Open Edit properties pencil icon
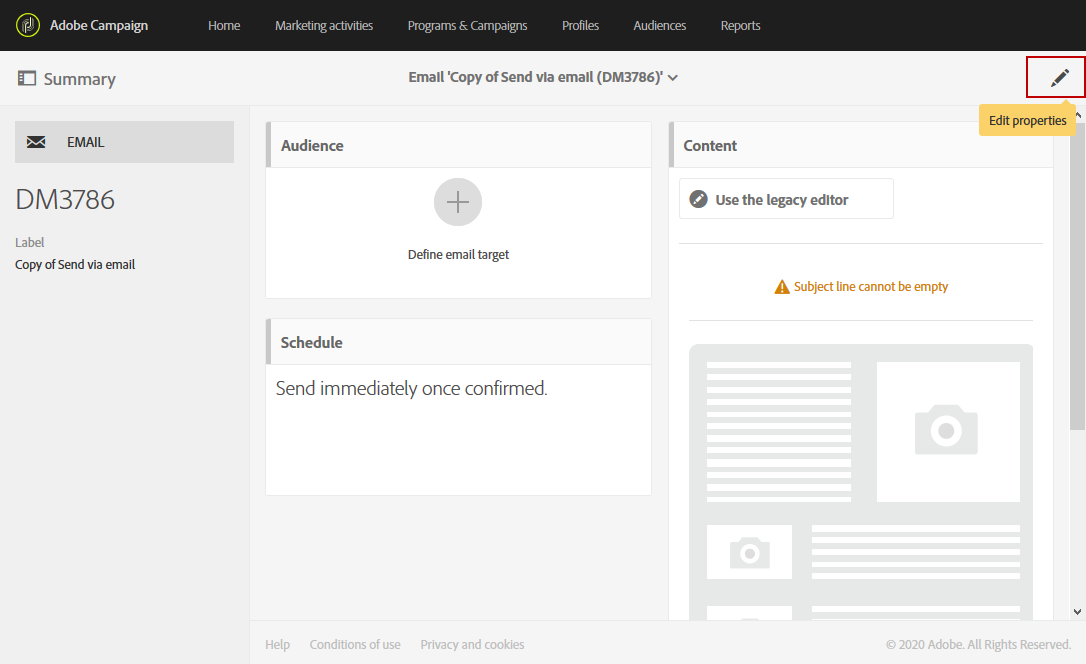The height and width of the screenshot is (664, 1086). pos(1059,78)
